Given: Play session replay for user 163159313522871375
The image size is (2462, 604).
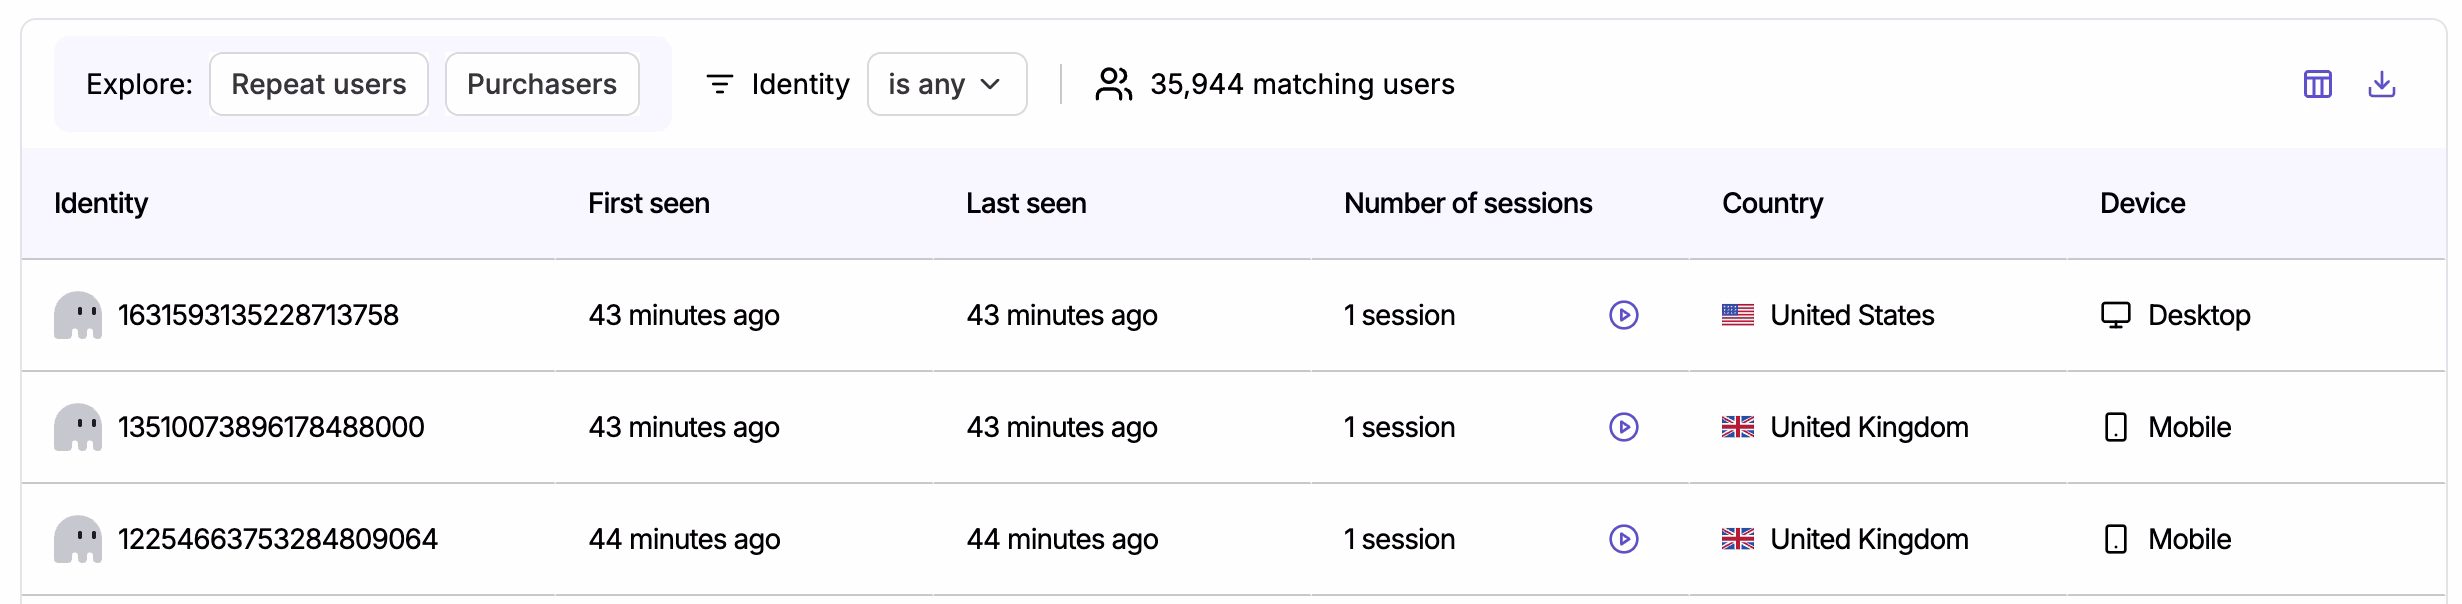Looking at the screenshot, I should (x=1623, y=314).
